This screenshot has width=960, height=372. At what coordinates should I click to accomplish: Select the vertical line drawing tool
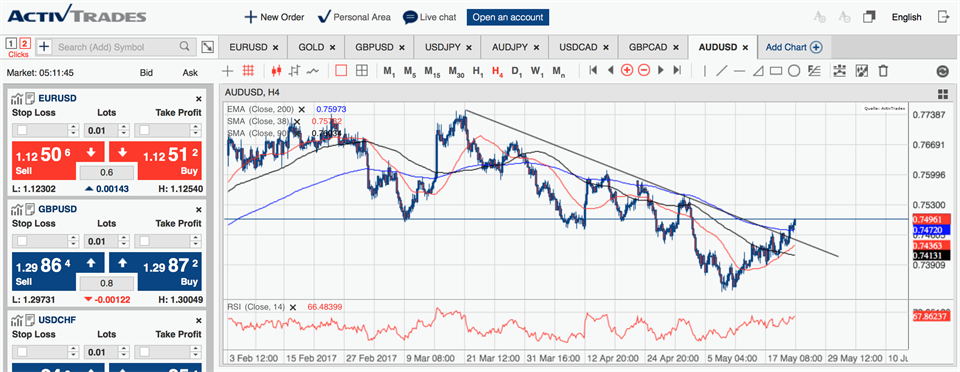tap(705, 71)
